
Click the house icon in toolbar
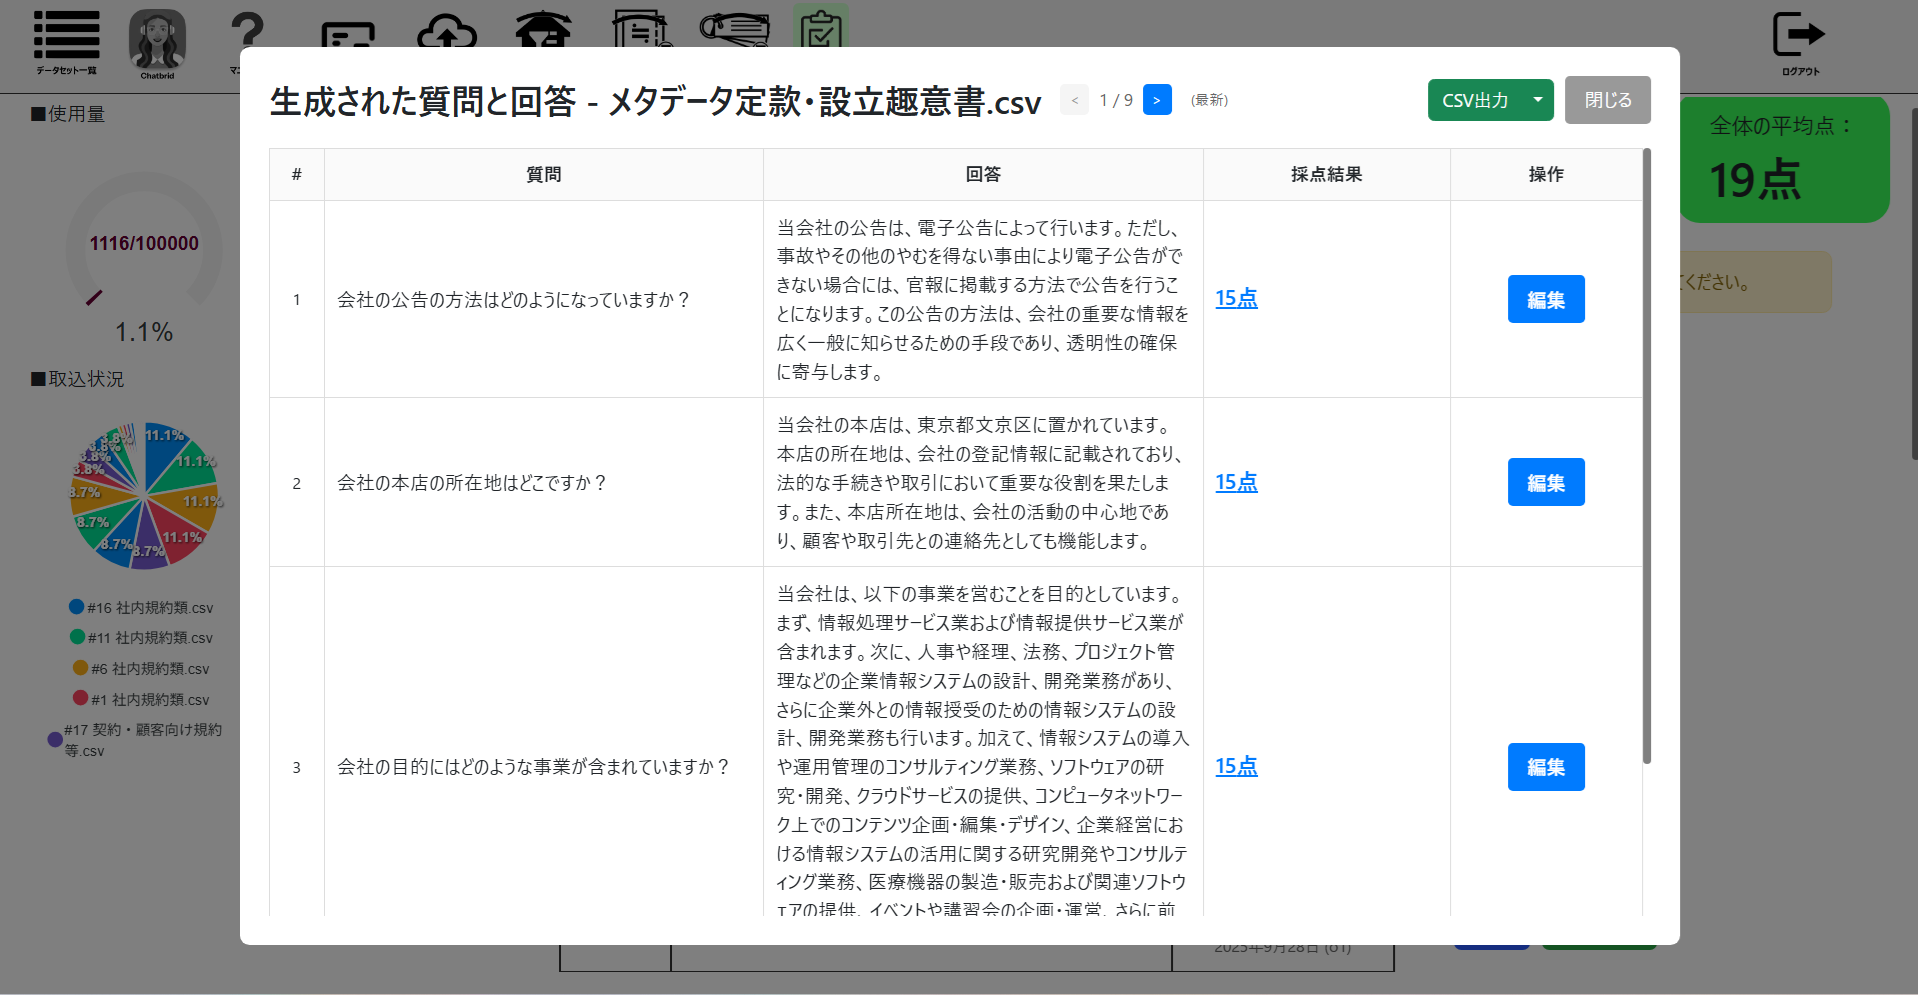[543, 30]
